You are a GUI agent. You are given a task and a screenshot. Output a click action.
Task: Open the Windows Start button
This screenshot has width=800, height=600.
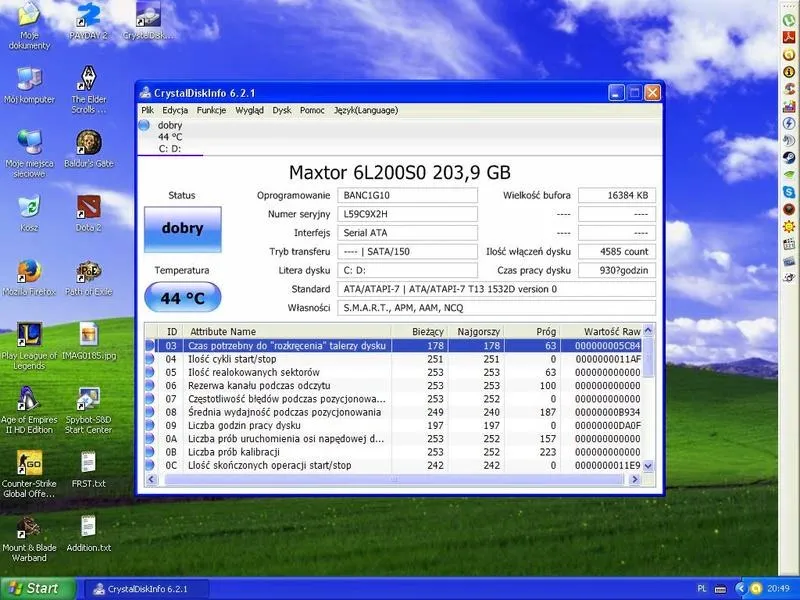pyautogui.click(x=37, y=589)
